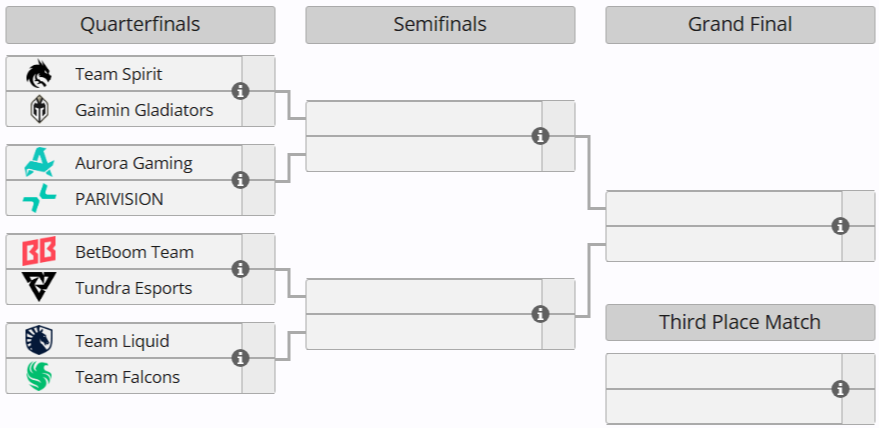The width and height of the screenshot is (879, 428).
Task: Show match details for Liquid vs Falcons
Action: coord(240,358)
